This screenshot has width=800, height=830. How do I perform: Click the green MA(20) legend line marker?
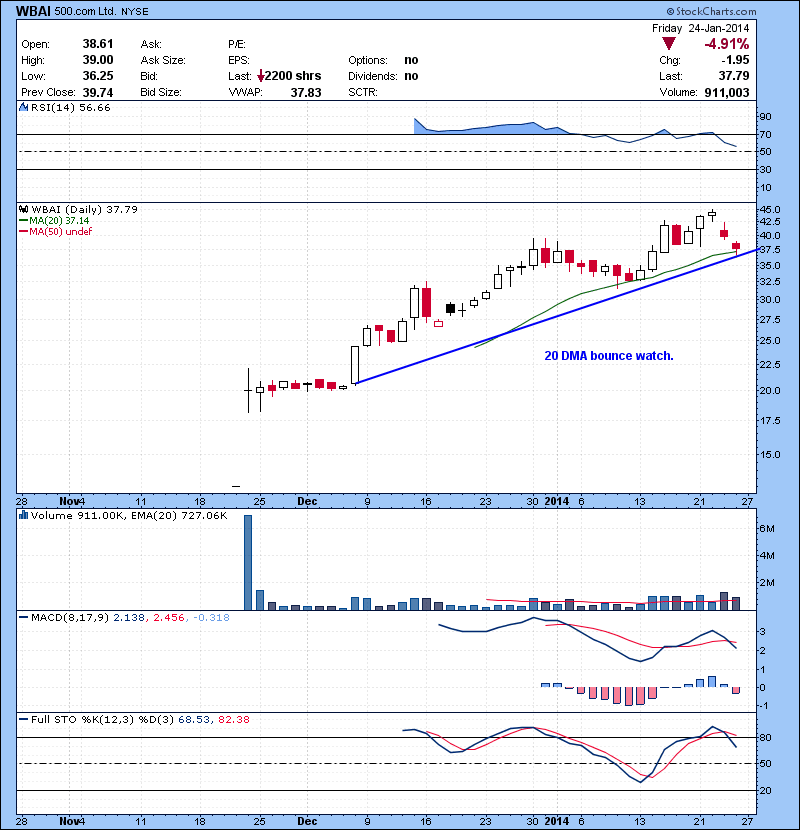(x=24, y=221)
